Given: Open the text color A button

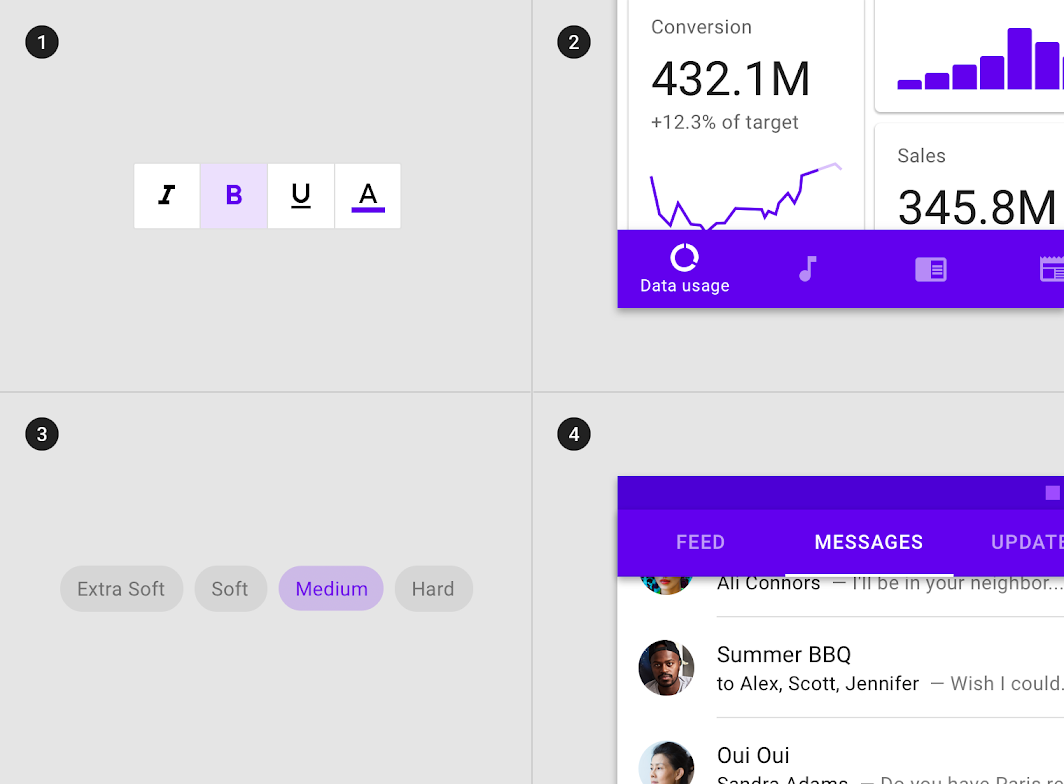Looking at the screenshot, I should 368,195.
